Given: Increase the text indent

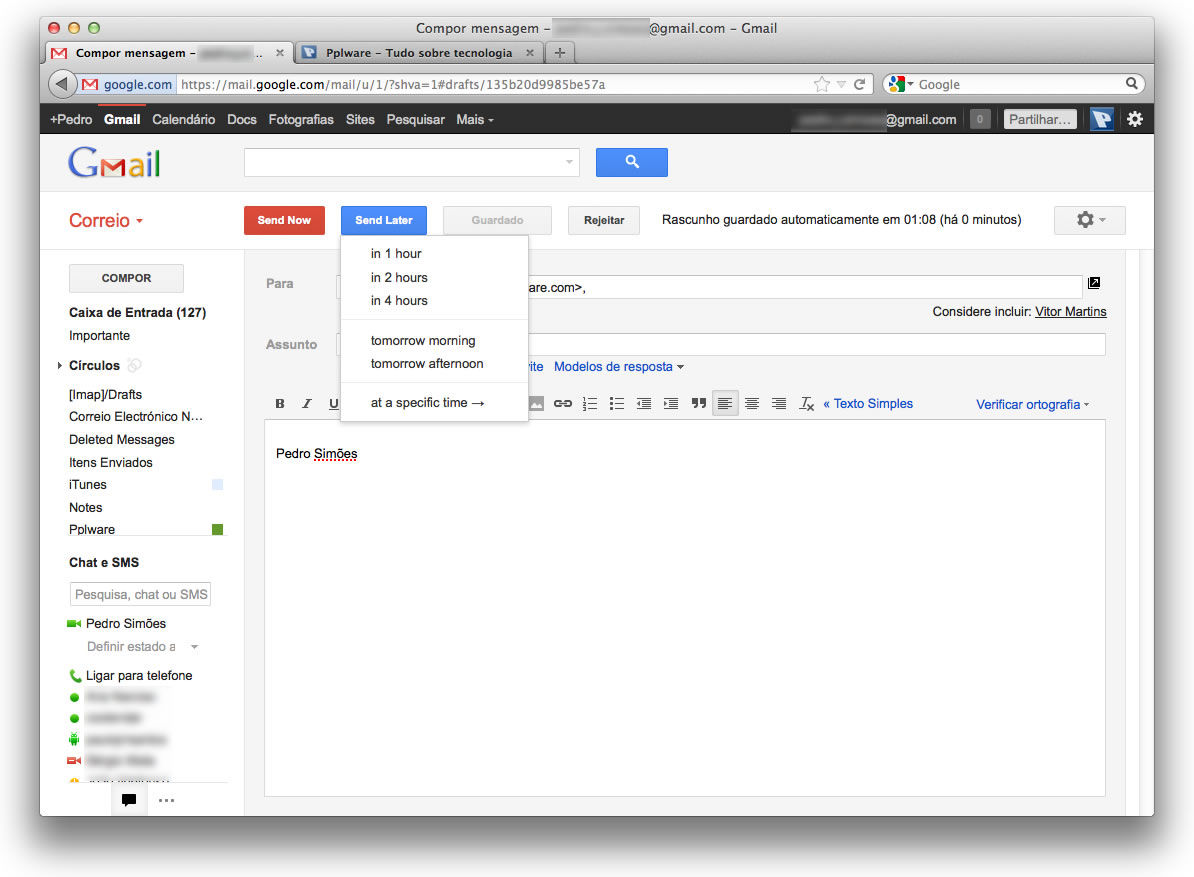Looking at the screenshot, I should click(x=671, y=403).
